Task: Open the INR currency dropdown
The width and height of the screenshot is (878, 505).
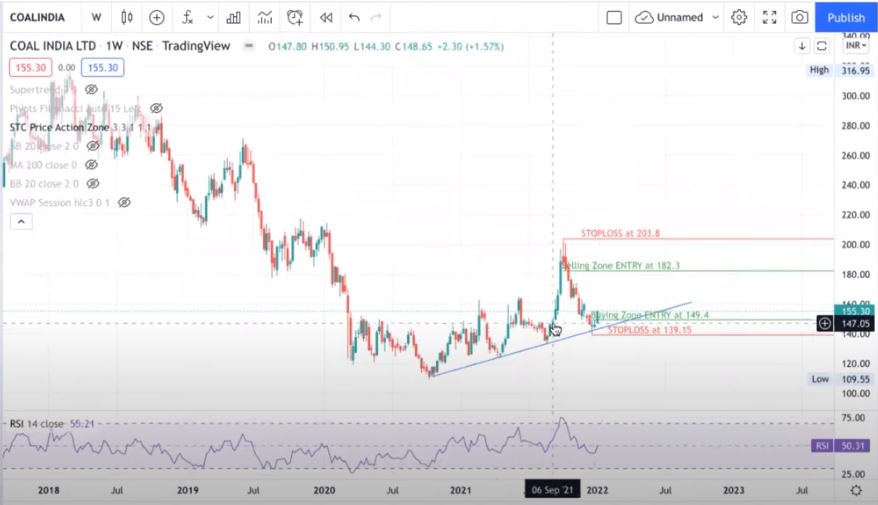Action: 855,46
